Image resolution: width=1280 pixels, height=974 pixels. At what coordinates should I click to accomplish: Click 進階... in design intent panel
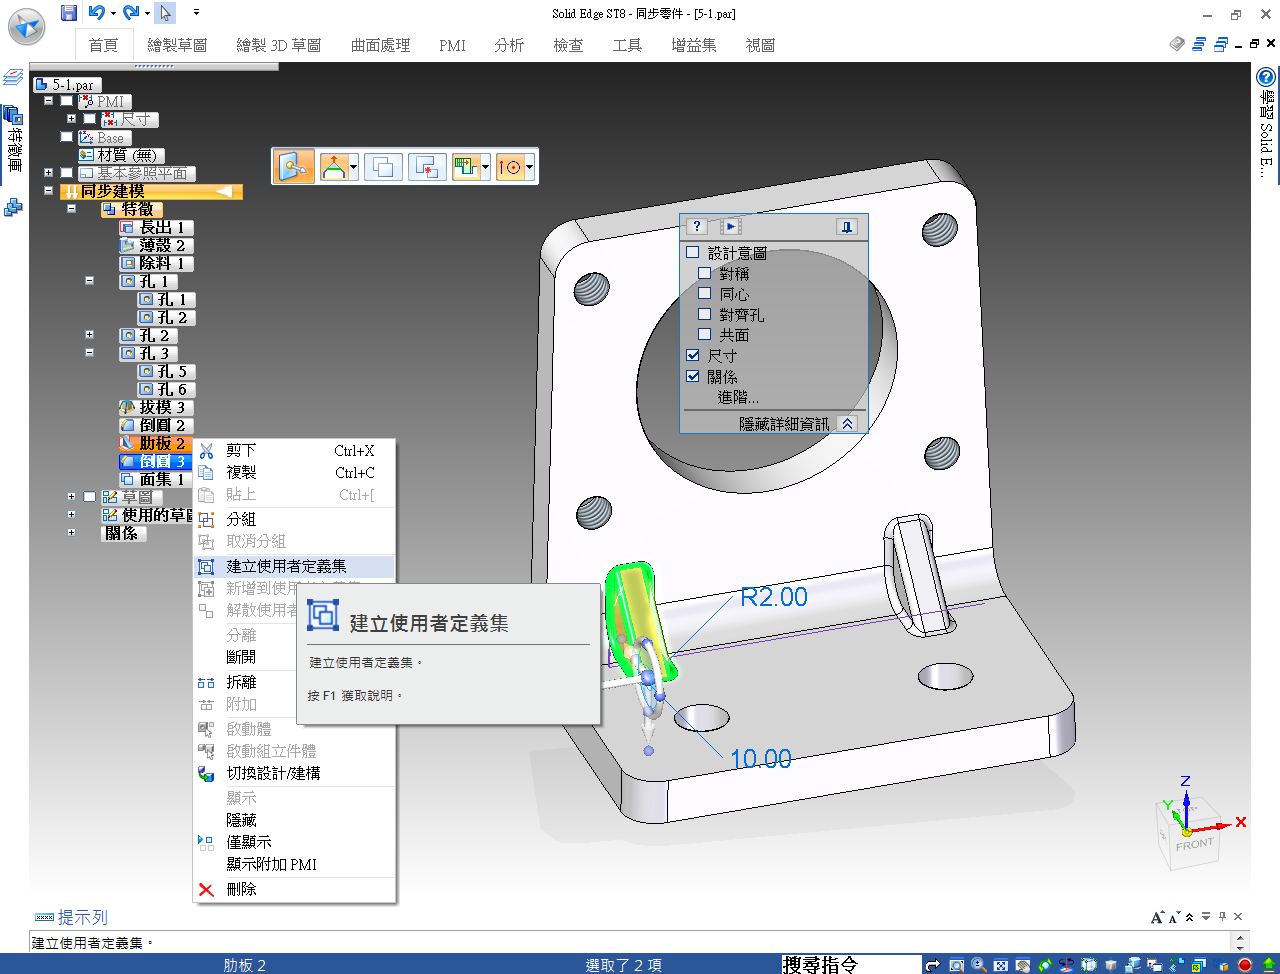[738, 397]
